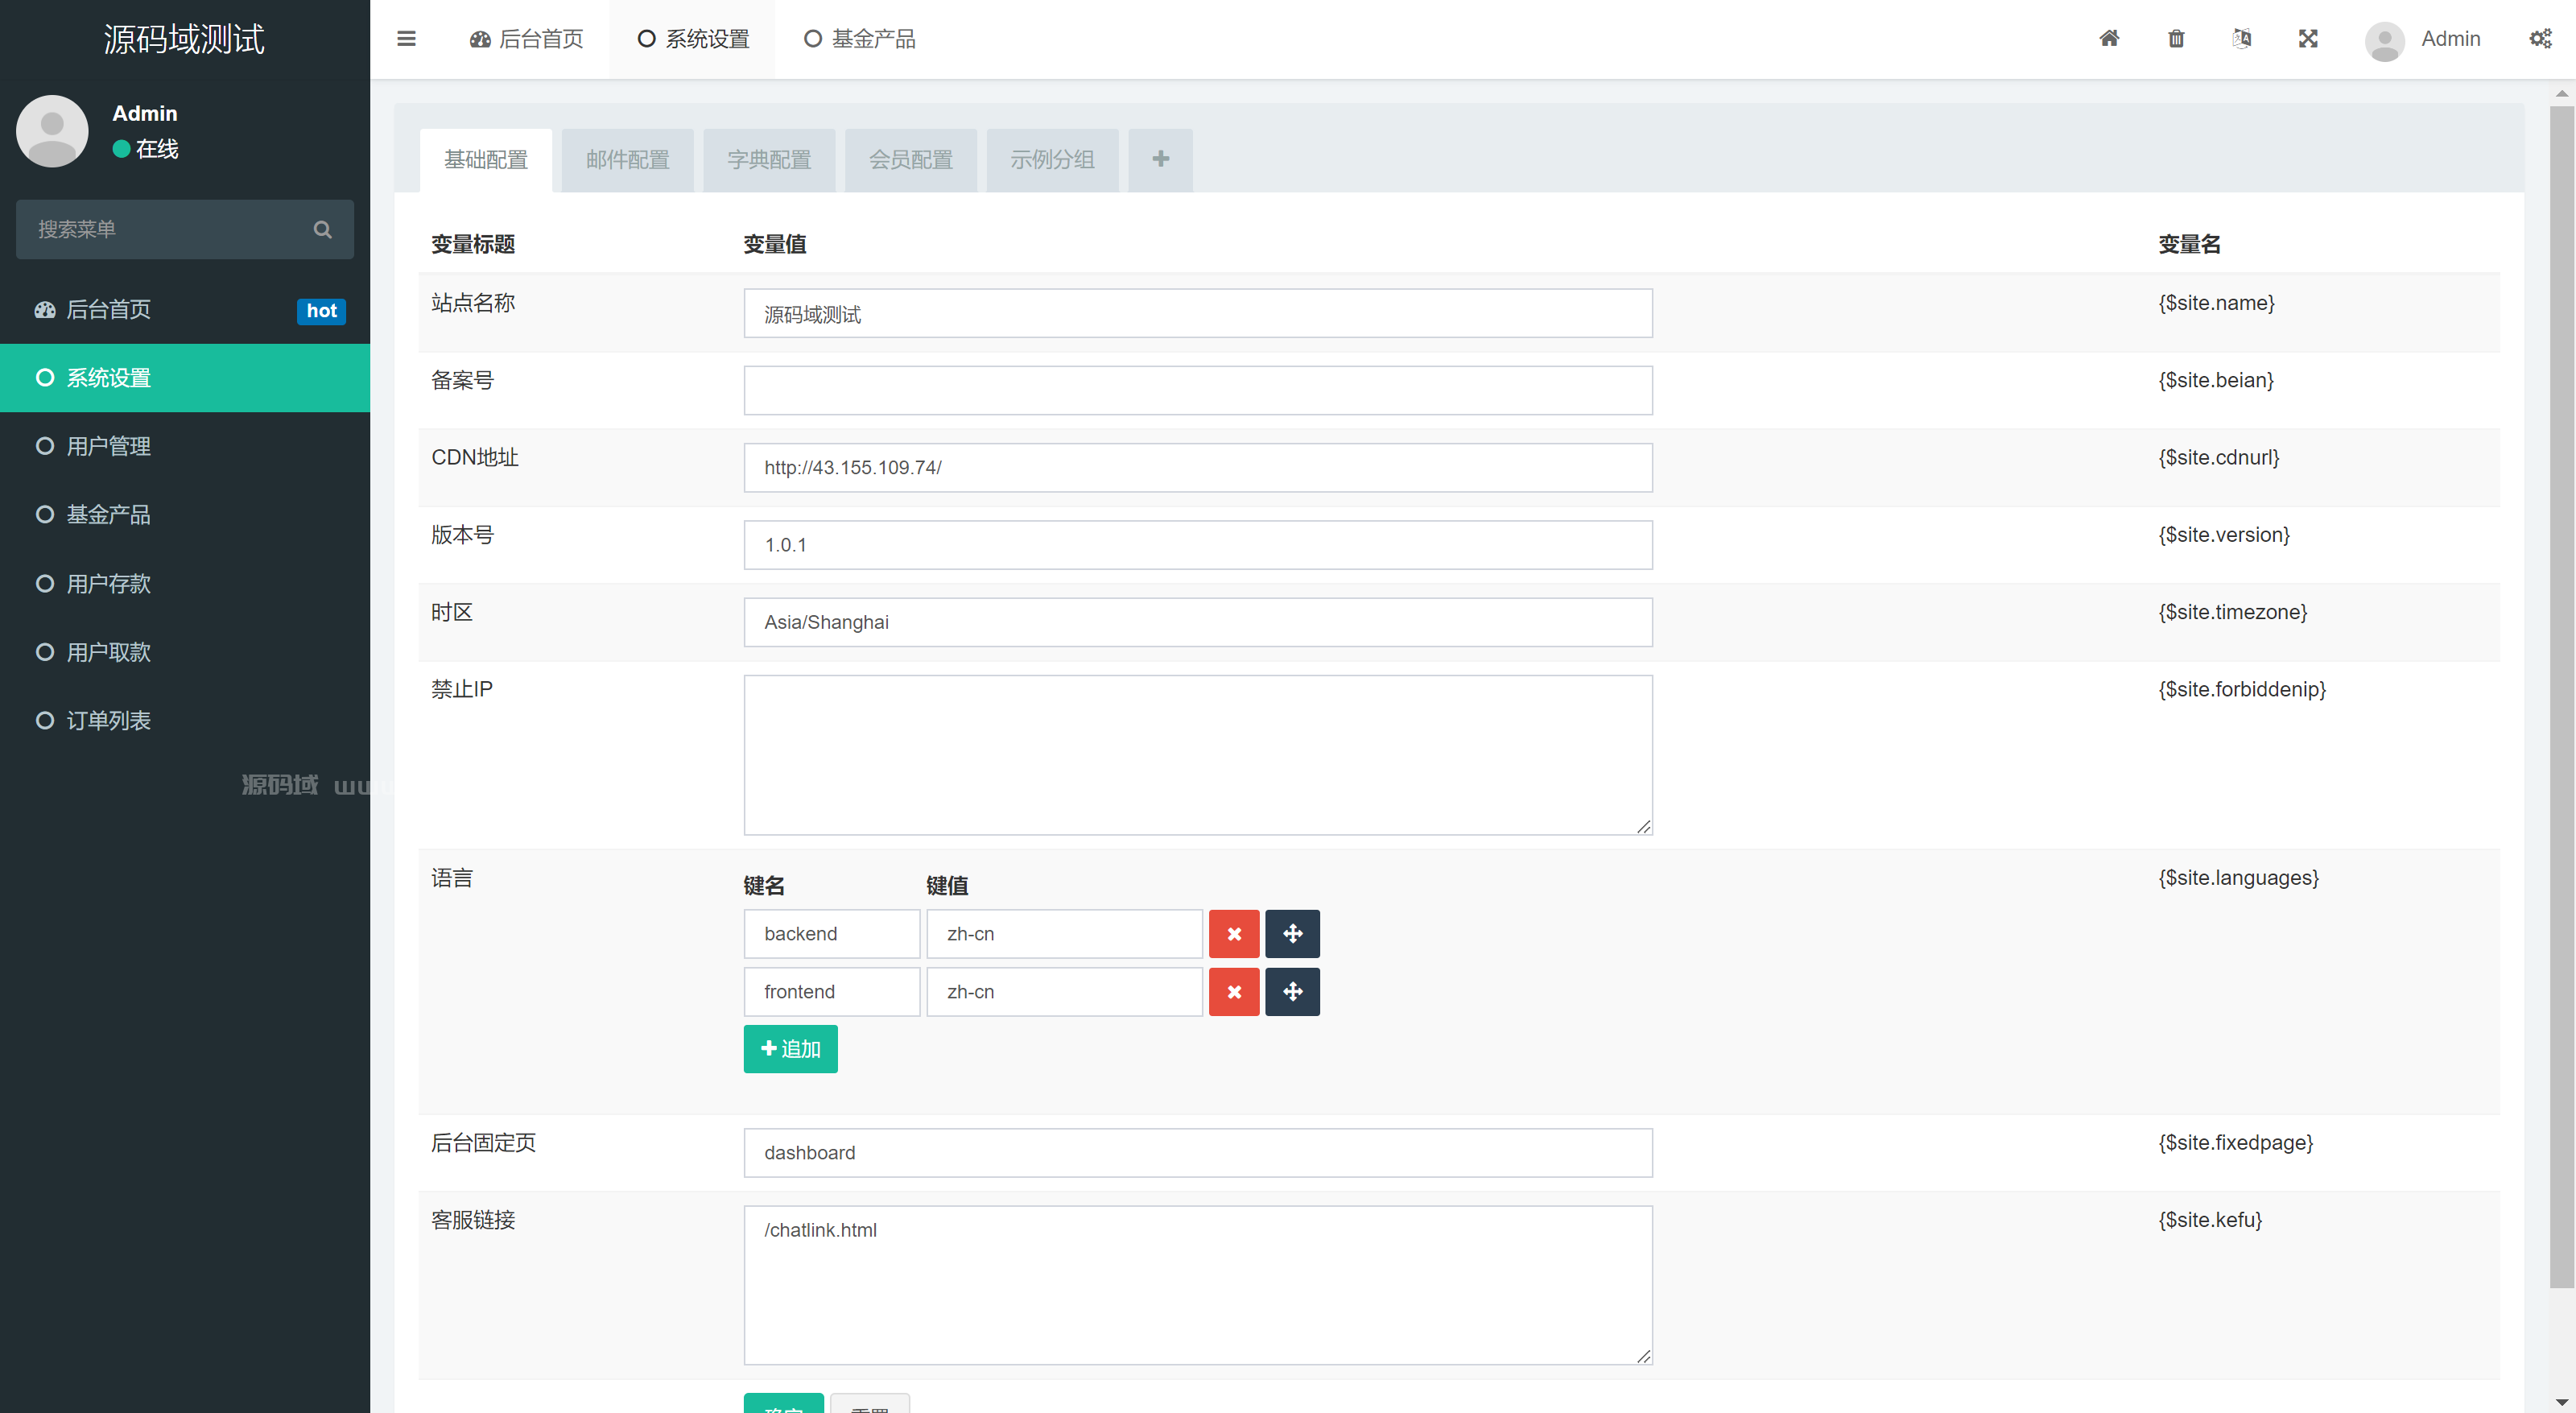Open the 会员配置 tab
The width and height of the screenshot is (2576, 1413).
pos(910,160)
